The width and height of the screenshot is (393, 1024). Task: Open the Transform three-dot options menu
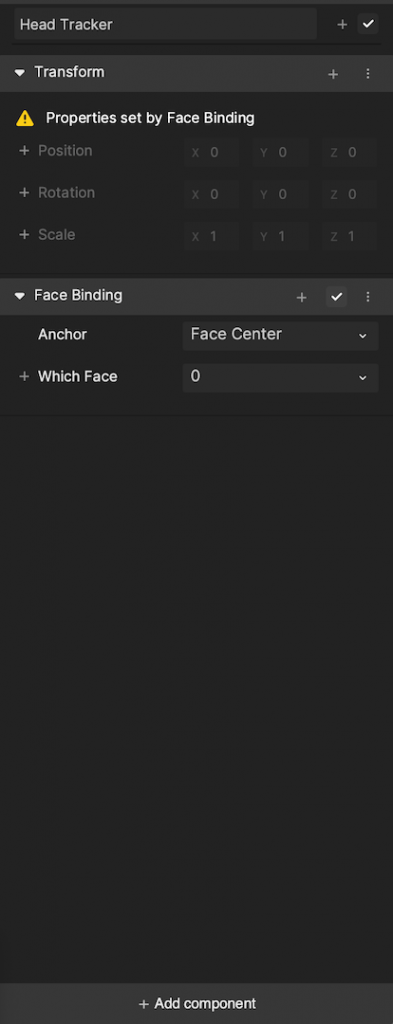coord(368,74)
